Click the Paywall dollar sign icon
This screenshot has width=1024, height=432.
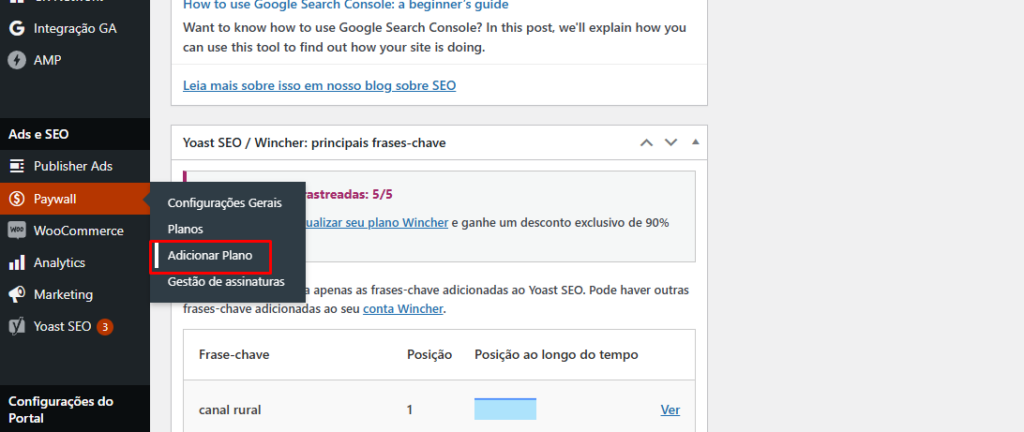click(x=17, y=198)
